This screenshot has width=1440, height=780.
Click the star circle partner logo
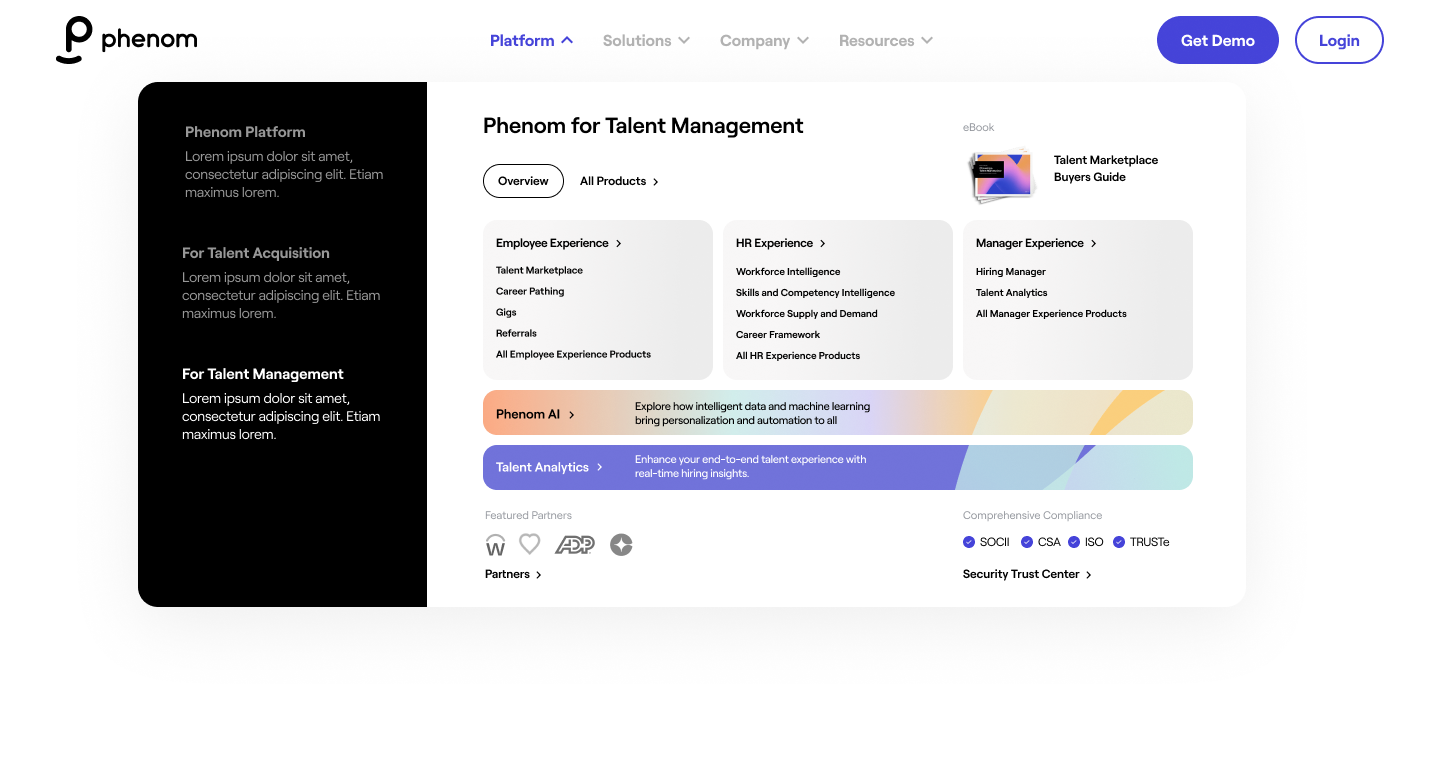[x=621, y=545]
